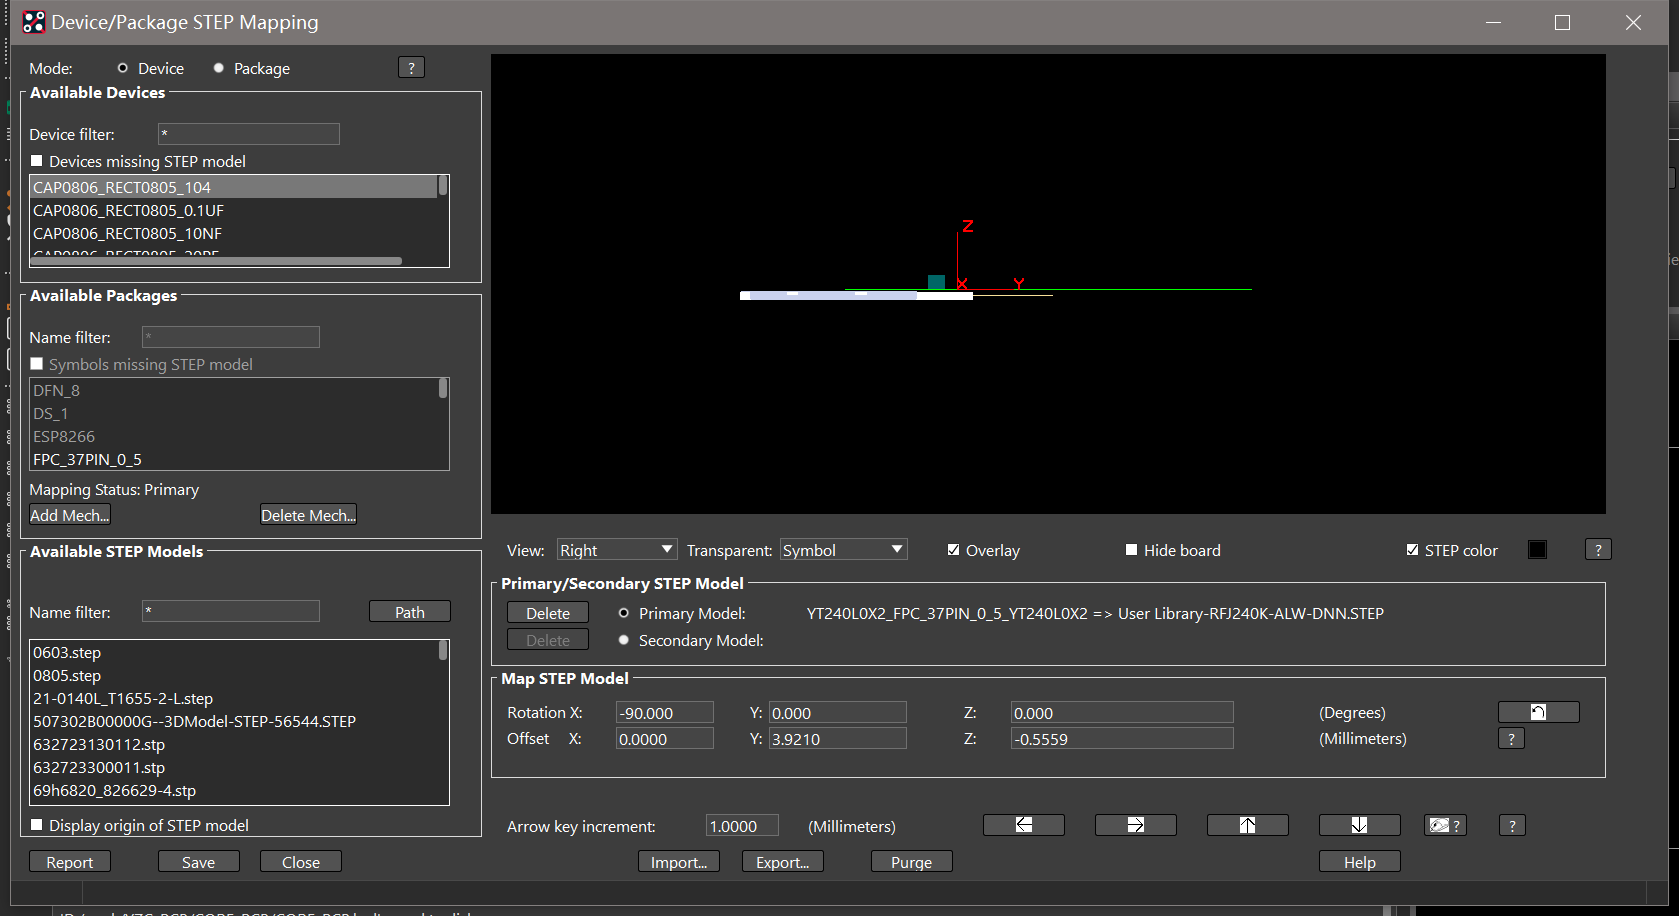
Task: Click Rotation Y field showing 0.000
Action: (838, 712)
